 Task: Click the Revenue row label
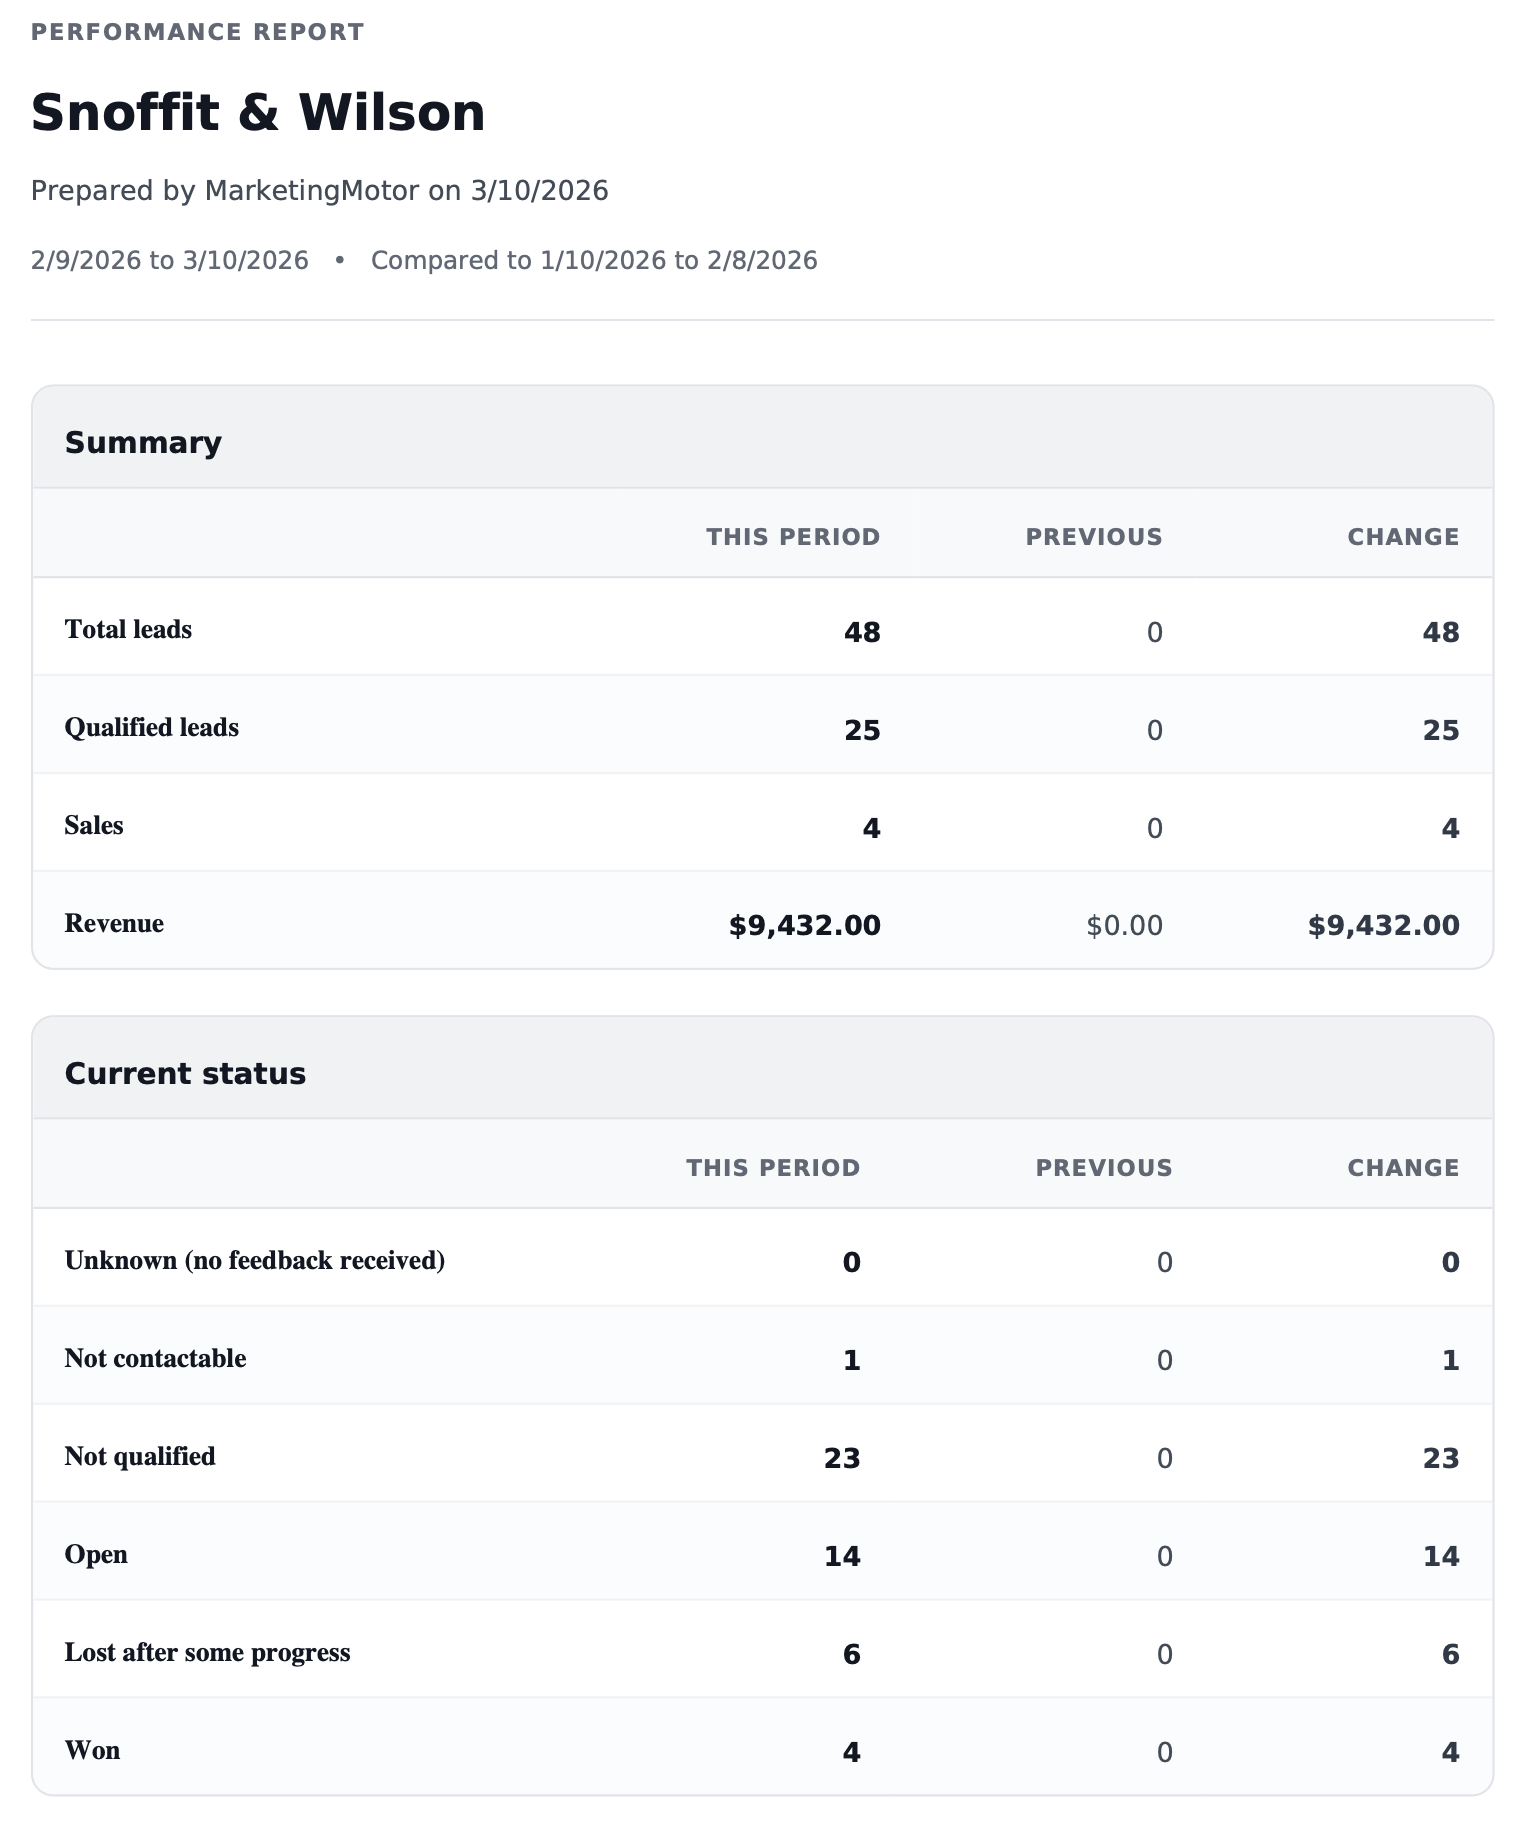click(x=114, y=923)
